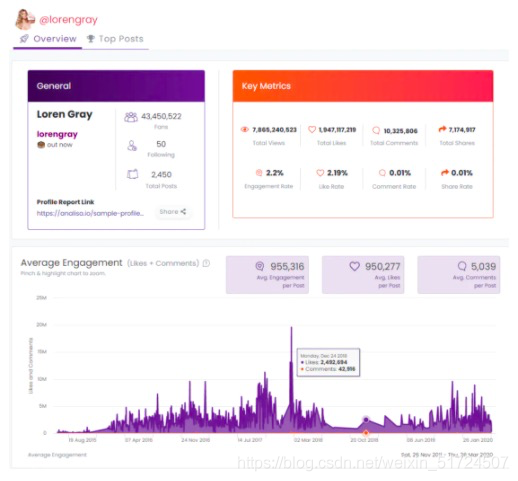
Task: Click the lorengray profile avatar
Action: point(25,20)
